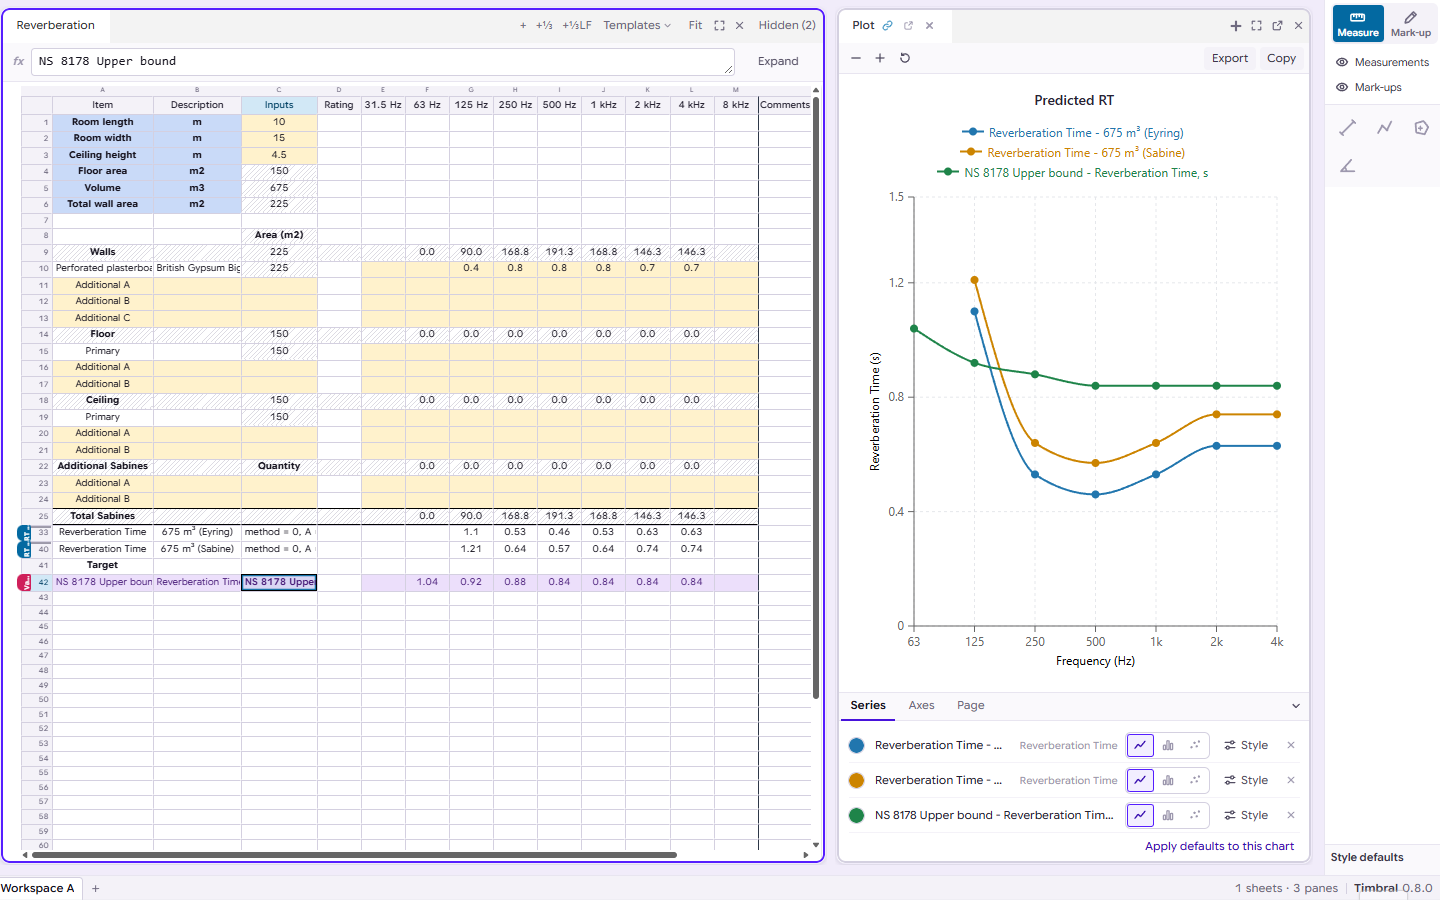Add a new pane in Plot panel header

[1236, 26]
